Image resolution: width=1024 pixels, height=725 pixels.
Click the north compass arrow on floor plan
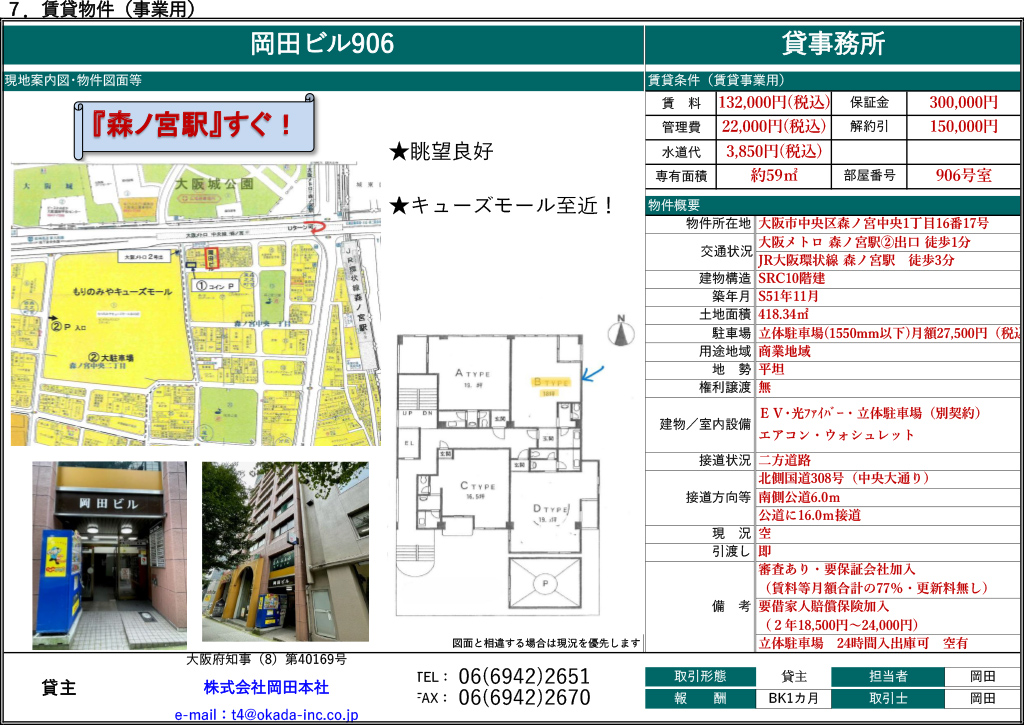pyautogui.click(x=619, y=328)
